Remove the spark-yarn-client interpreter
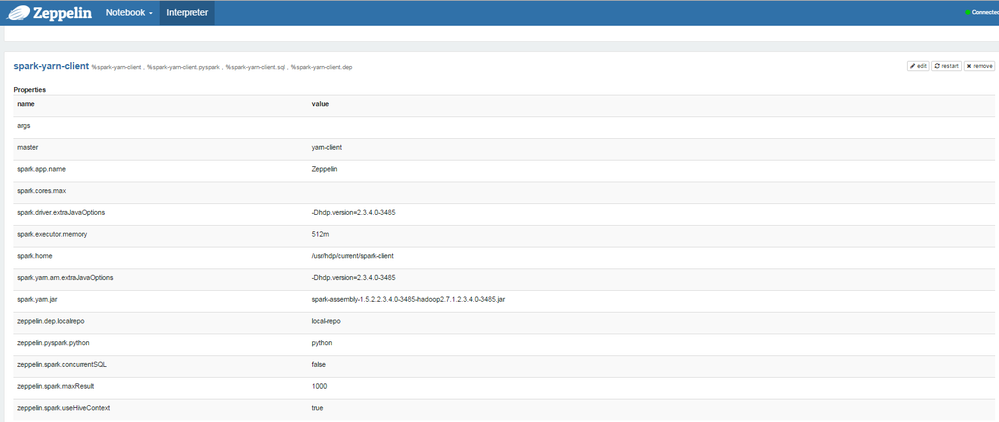 click(x=979, y=66)
